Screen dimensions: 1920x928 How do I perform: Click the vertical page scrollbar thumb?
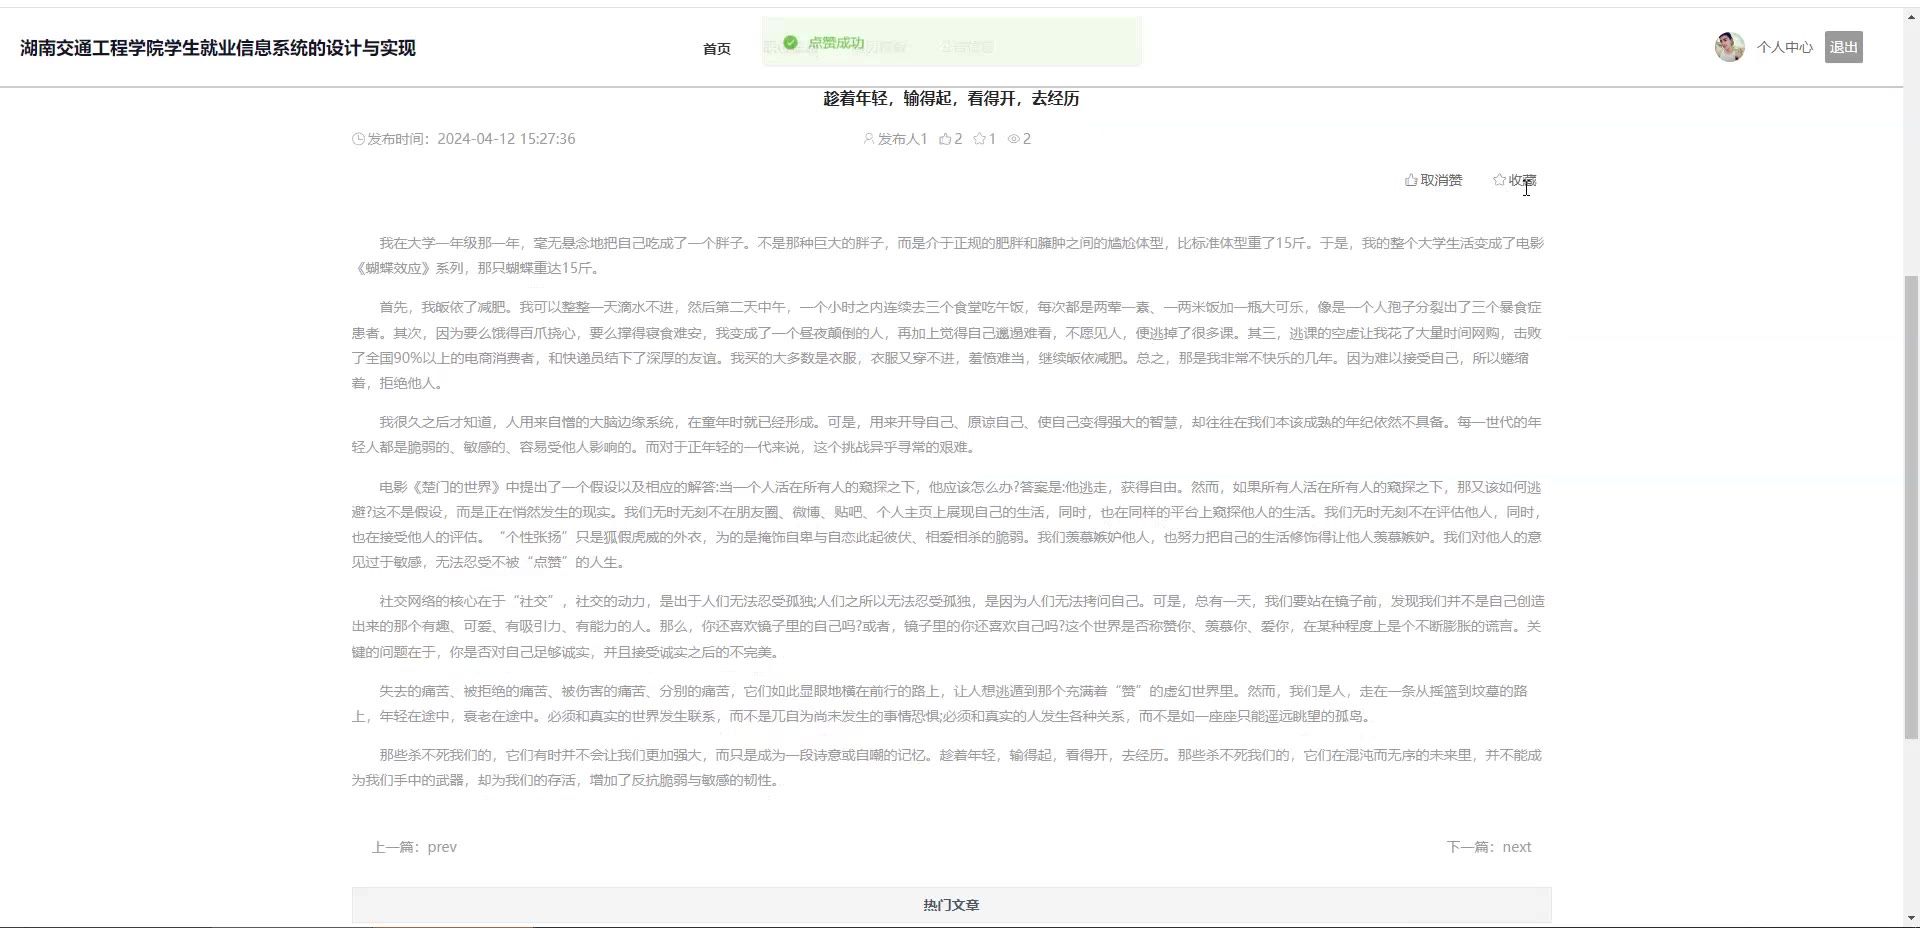1911,507
